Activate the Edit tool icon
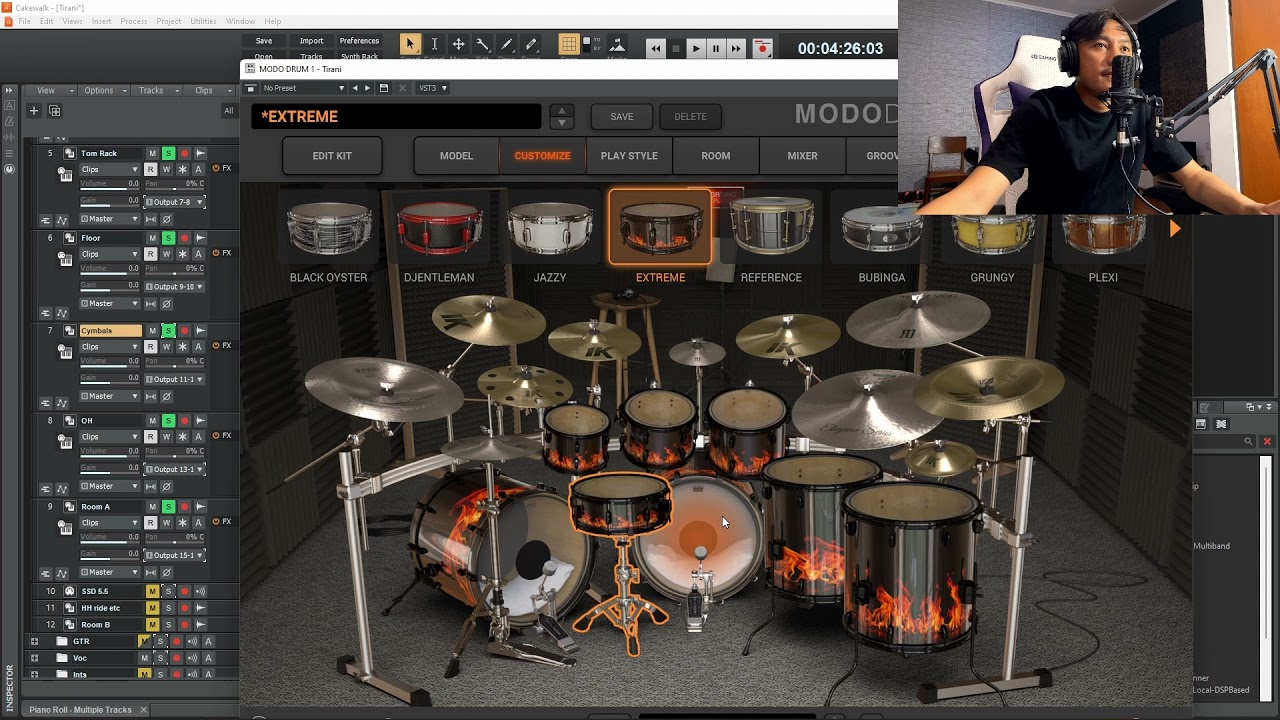Viewport: 1280px width, 720px height. coord(482,44)
